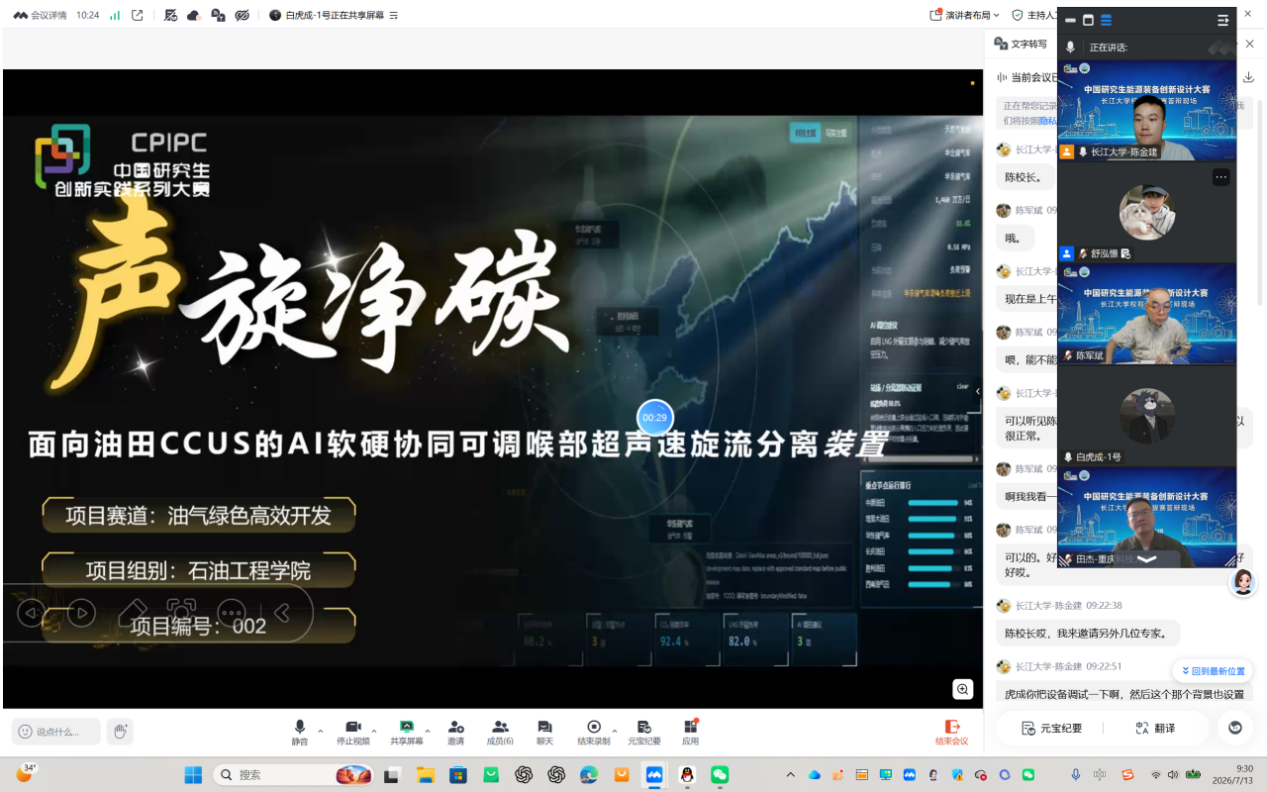This screenshot has height=792, width=1267.
Task: Open QQ penguin icon in taskbar
Action: pos(687,774)
